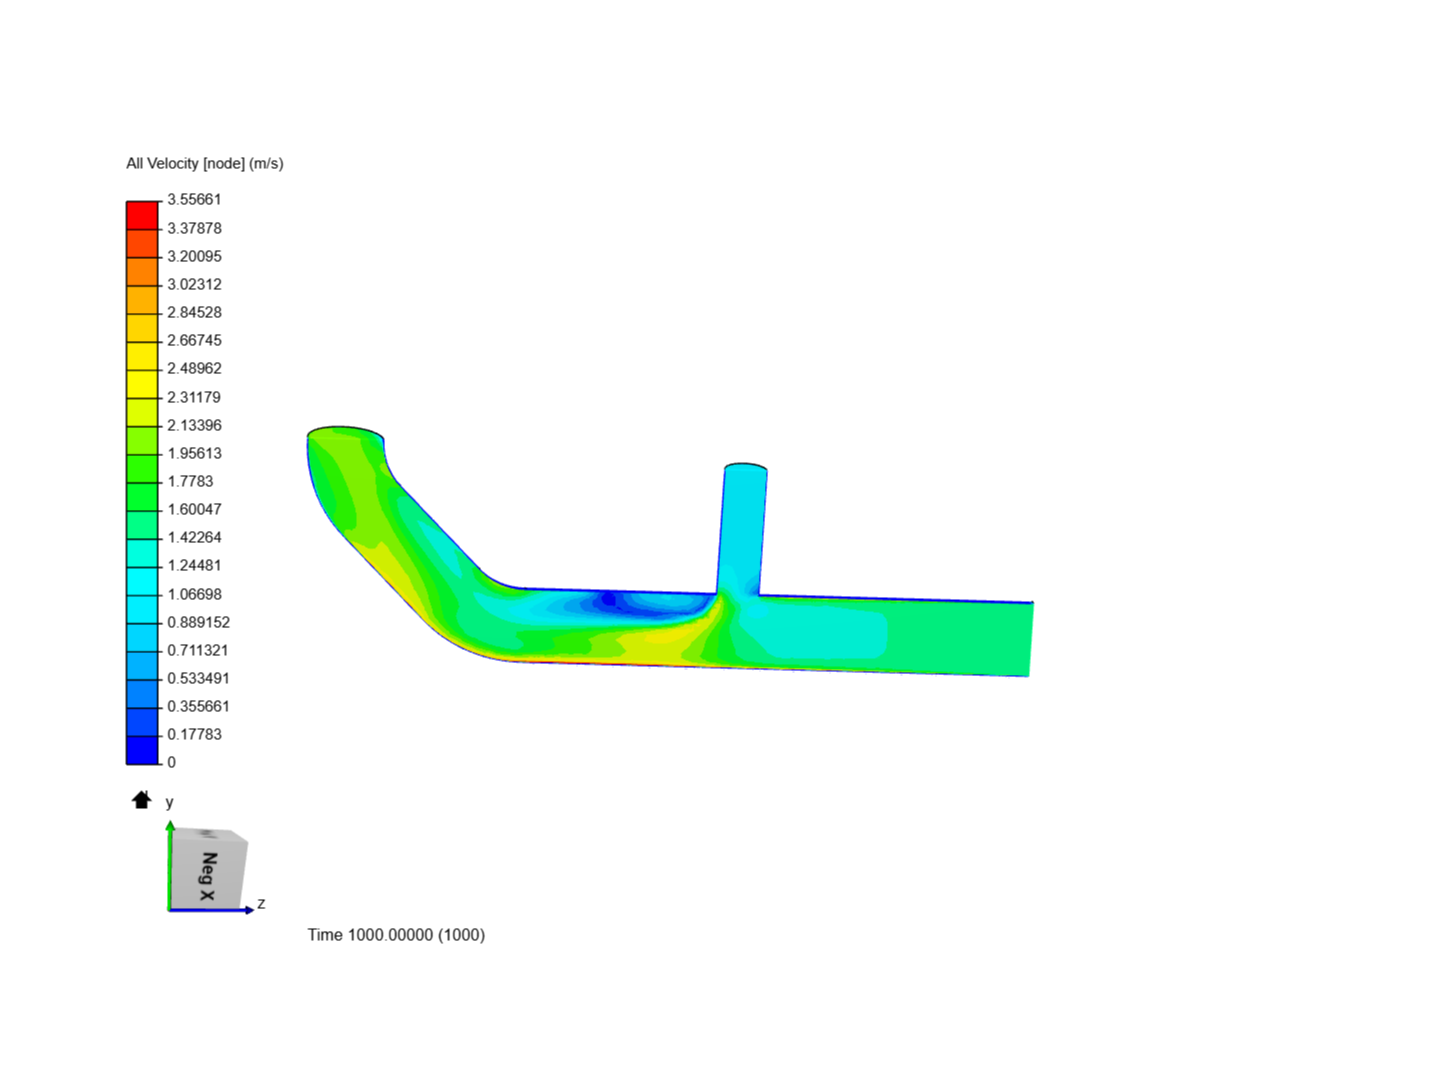The height and width of the screenshot is (1080, 1440).
Task: Select the darkest blue band at the legend bottom
Action: pyautogui.click(x=142, y=750)
